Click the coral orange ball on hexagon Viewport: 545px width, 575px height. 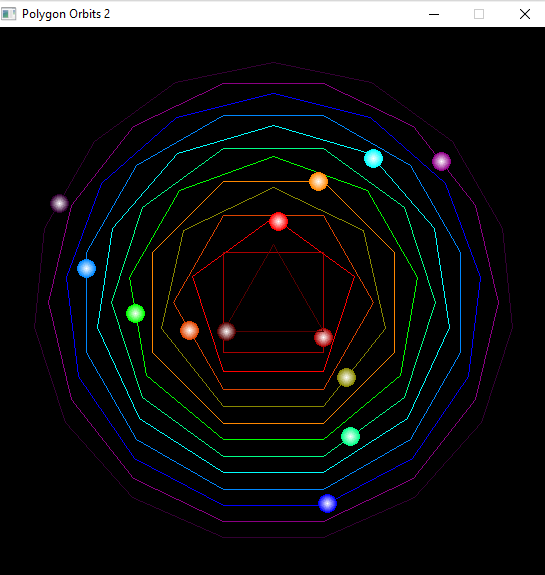(x=189, y=330)
